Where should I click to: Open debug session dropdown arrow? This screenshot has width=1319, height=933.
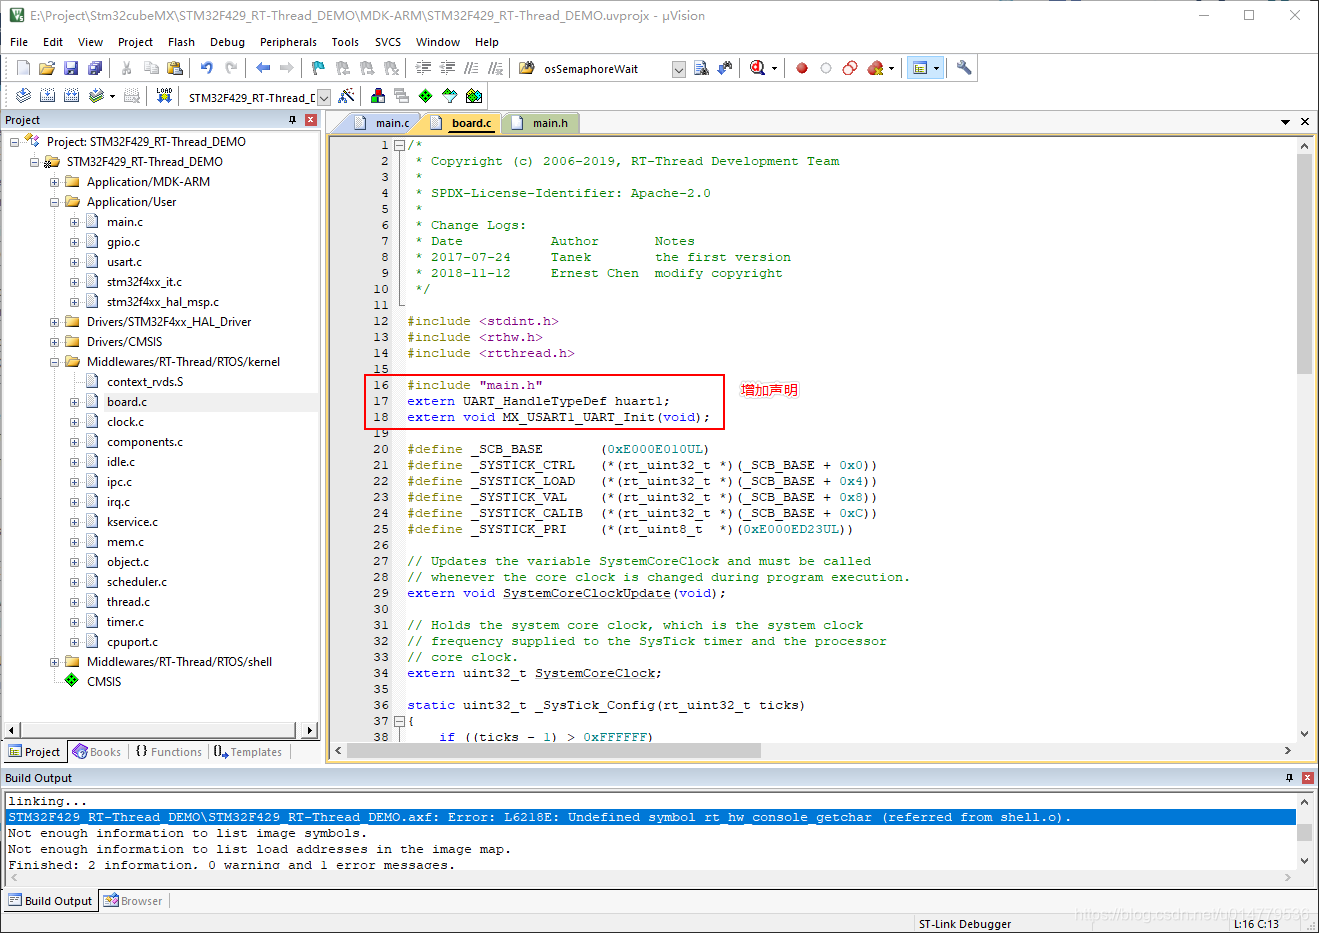(x=774, y=69)
